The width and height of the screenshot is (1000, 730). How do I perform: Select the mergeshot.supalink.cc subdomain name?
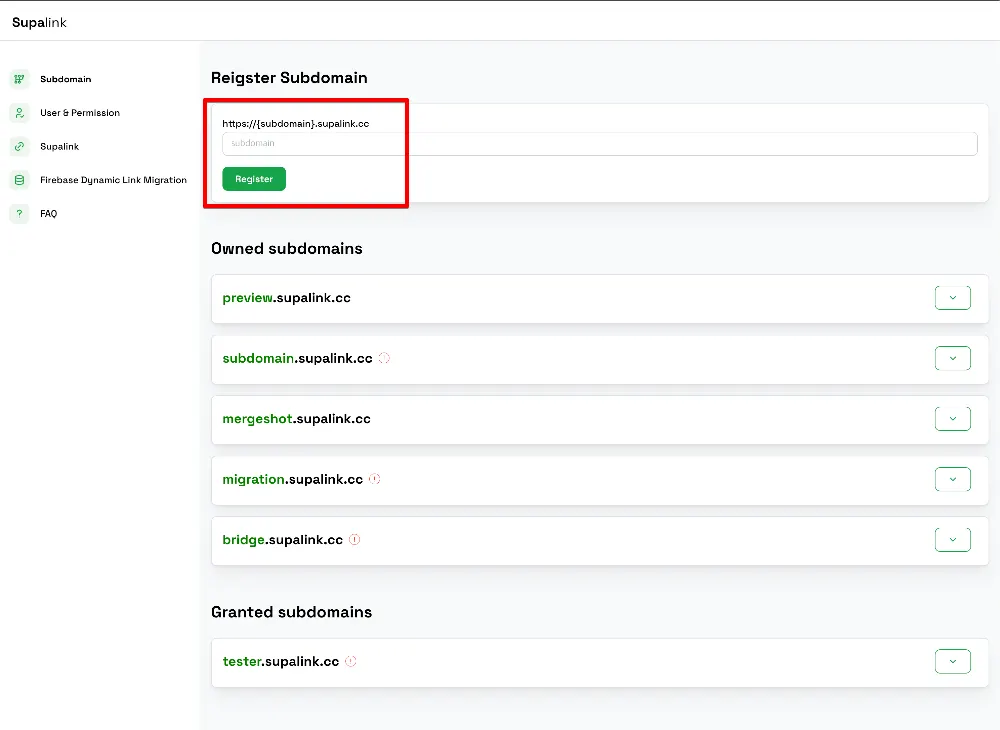(296, 419)
